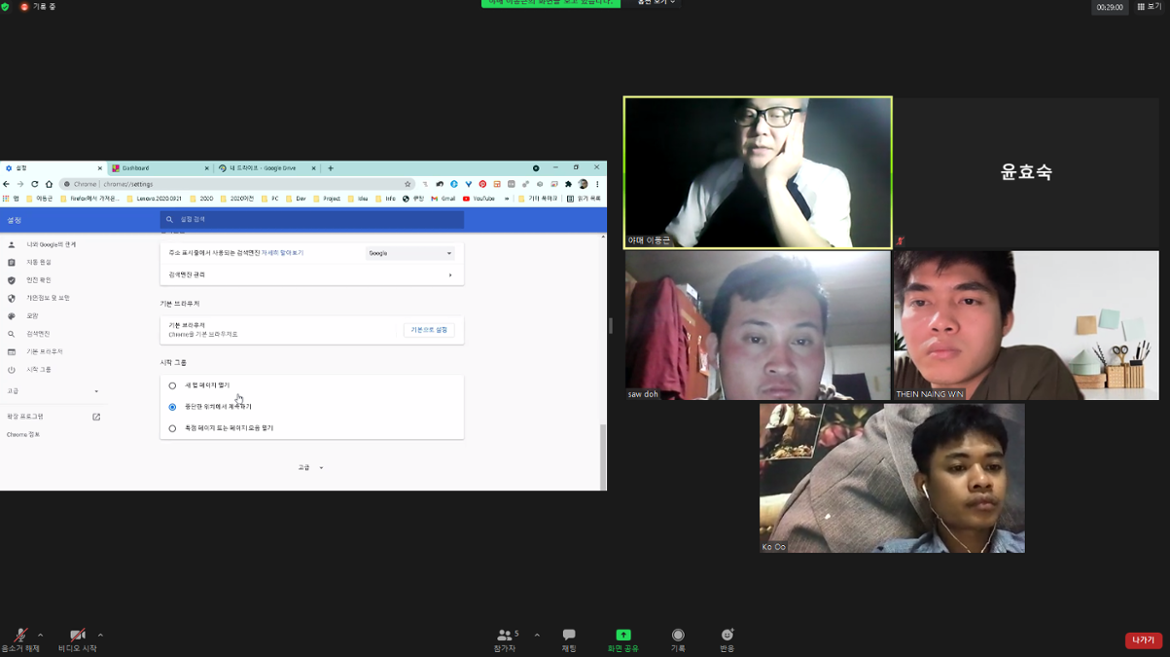Image resolution: width=1170 pixels, height=657 pixels.
Task: Unmute the microphone in Zoom toolbar
Action: 20,635
